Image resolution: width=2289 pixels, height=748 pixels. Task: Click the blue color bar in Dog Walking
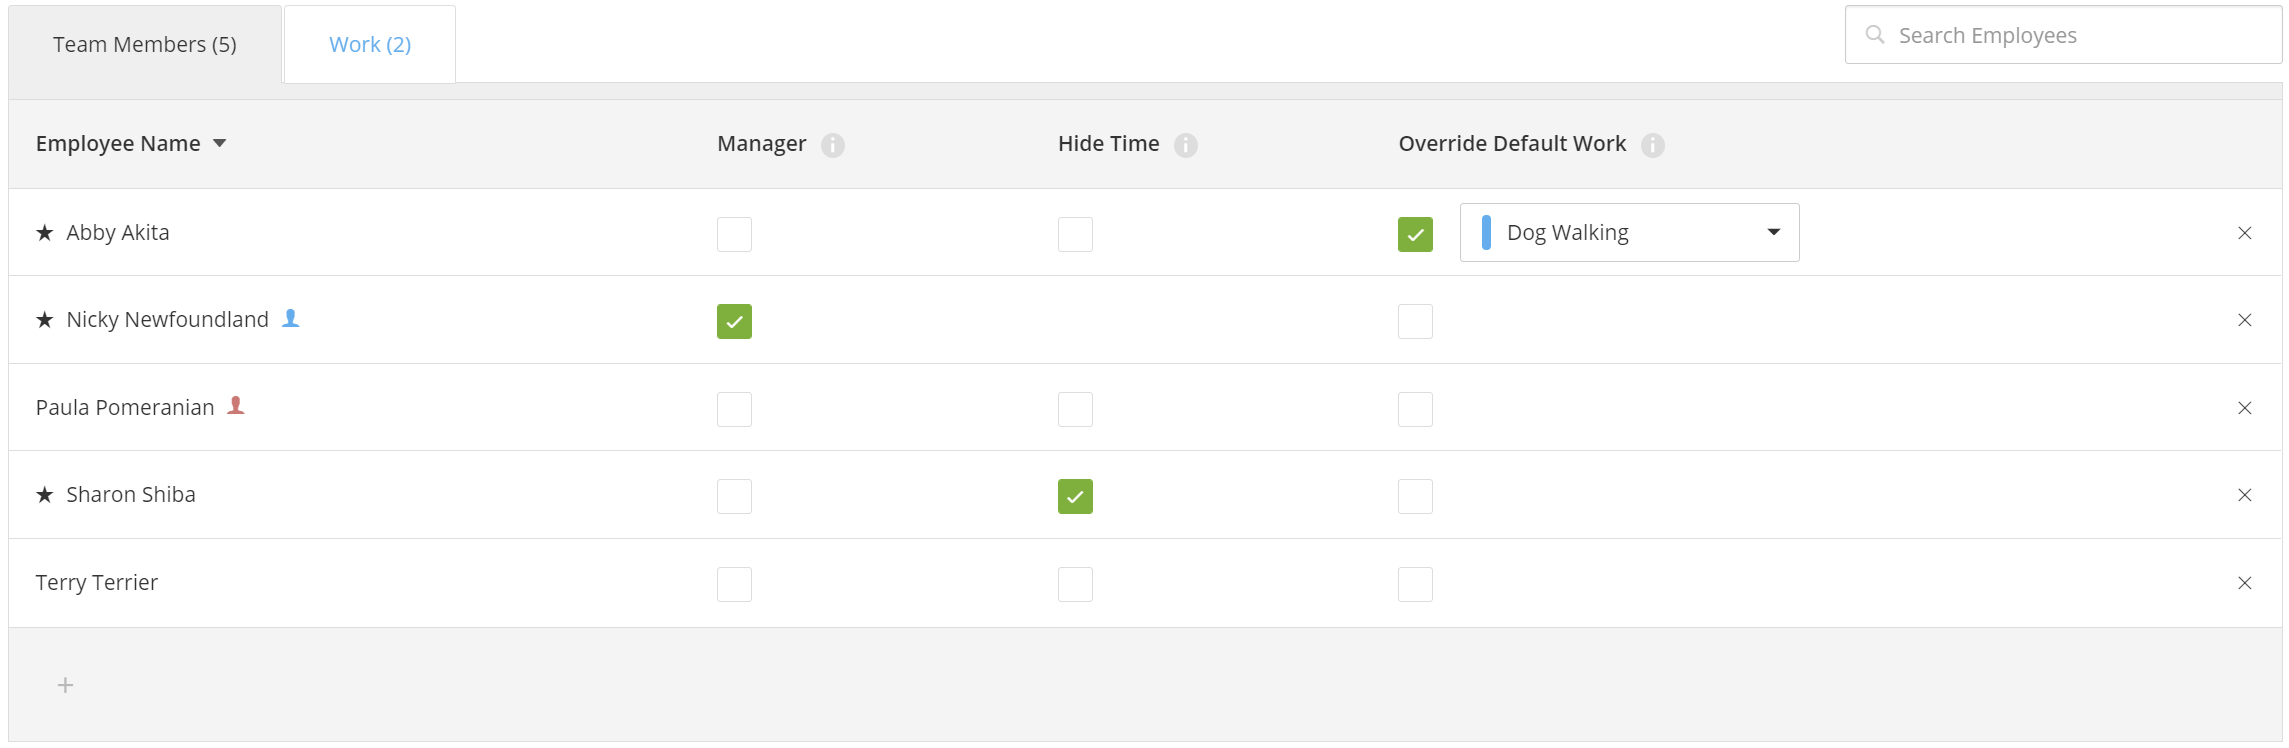click(x=1486, y=232)
